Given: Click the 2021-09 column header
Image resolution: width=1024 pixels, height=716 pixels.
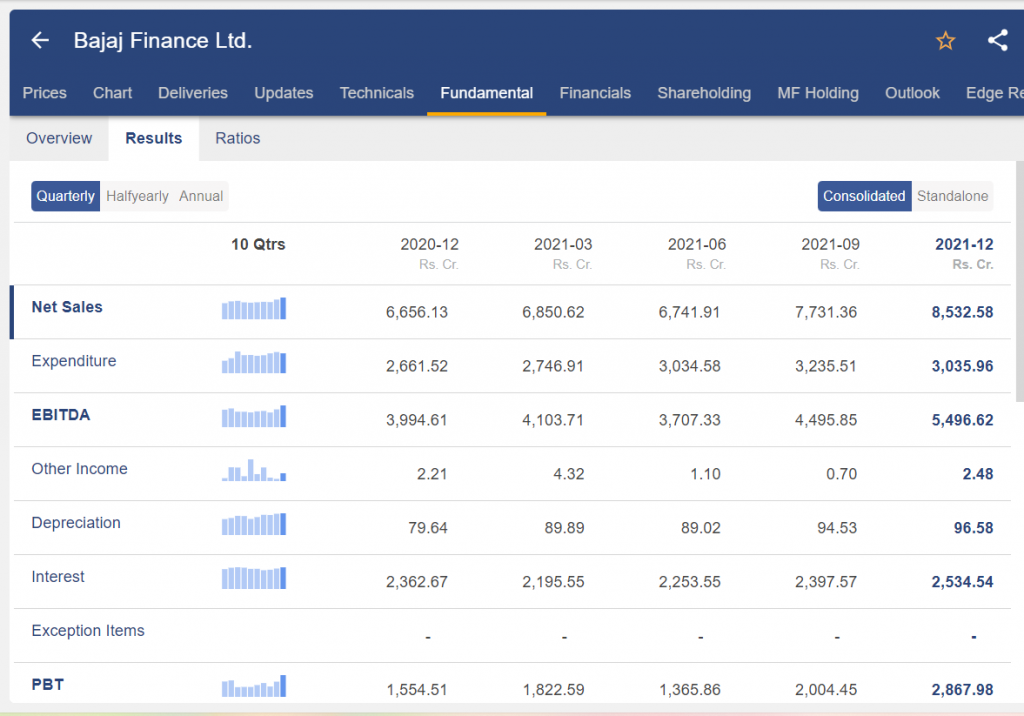Looking at the screenshot, I should tap(831, 244).
